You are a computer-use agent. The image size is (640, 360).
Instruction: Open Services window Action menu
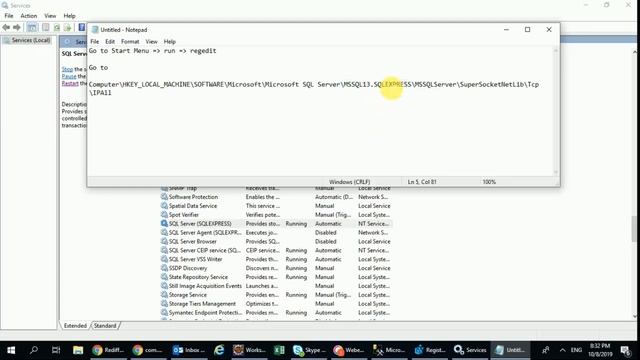pos(29,16)
